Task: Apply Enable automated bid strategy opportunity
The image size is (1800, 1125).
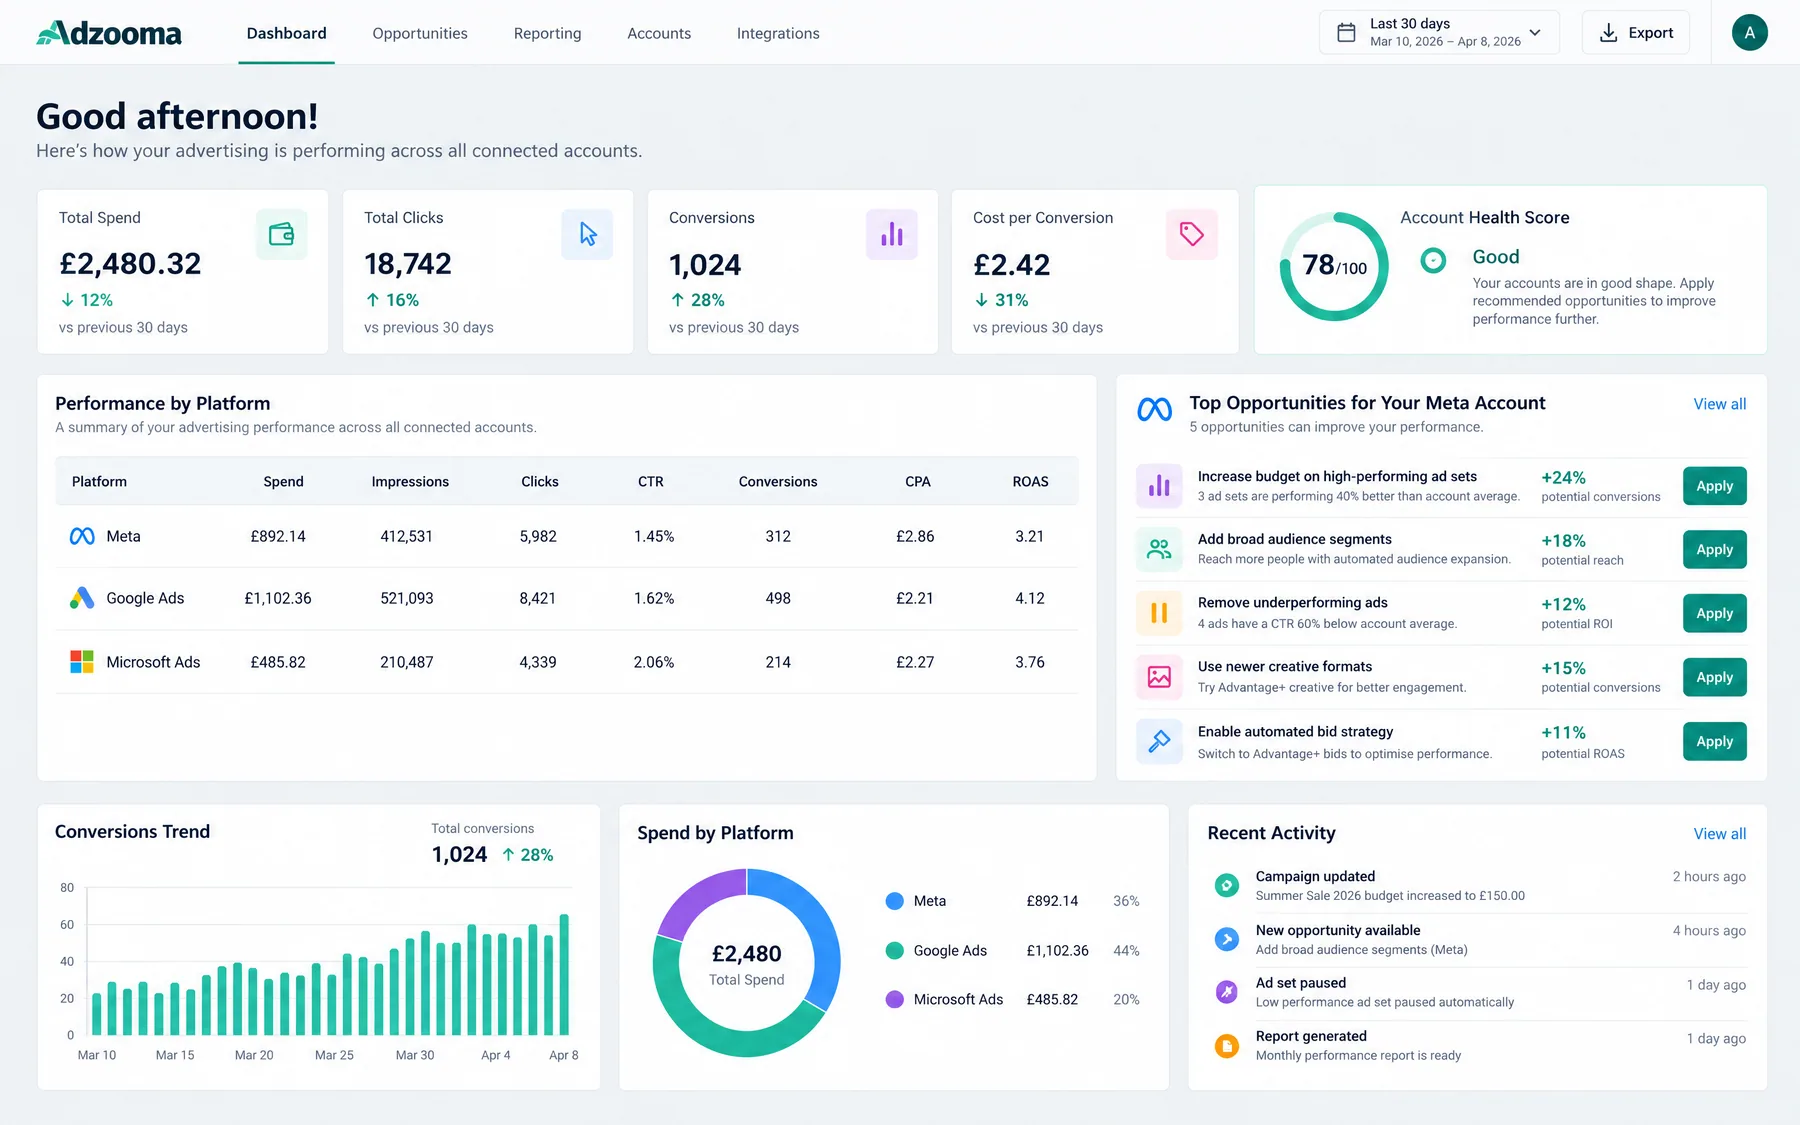Action: pyautogui.click(x=1714, y=742)
